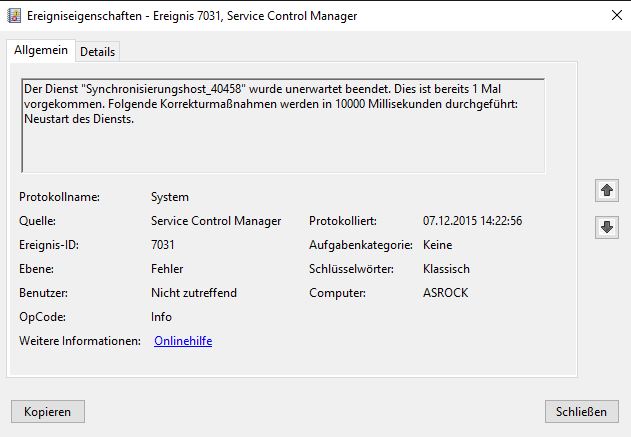Click the Schließen button
Image resolution: width=631 pixels, height=437 pixels.
point(582,411)
